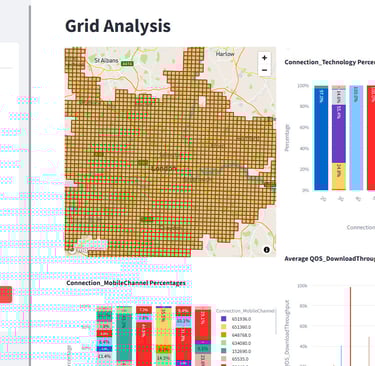Screen dimensions: 375x366
Task: Click the Harlow label on the map
Action: pos(225,54)
